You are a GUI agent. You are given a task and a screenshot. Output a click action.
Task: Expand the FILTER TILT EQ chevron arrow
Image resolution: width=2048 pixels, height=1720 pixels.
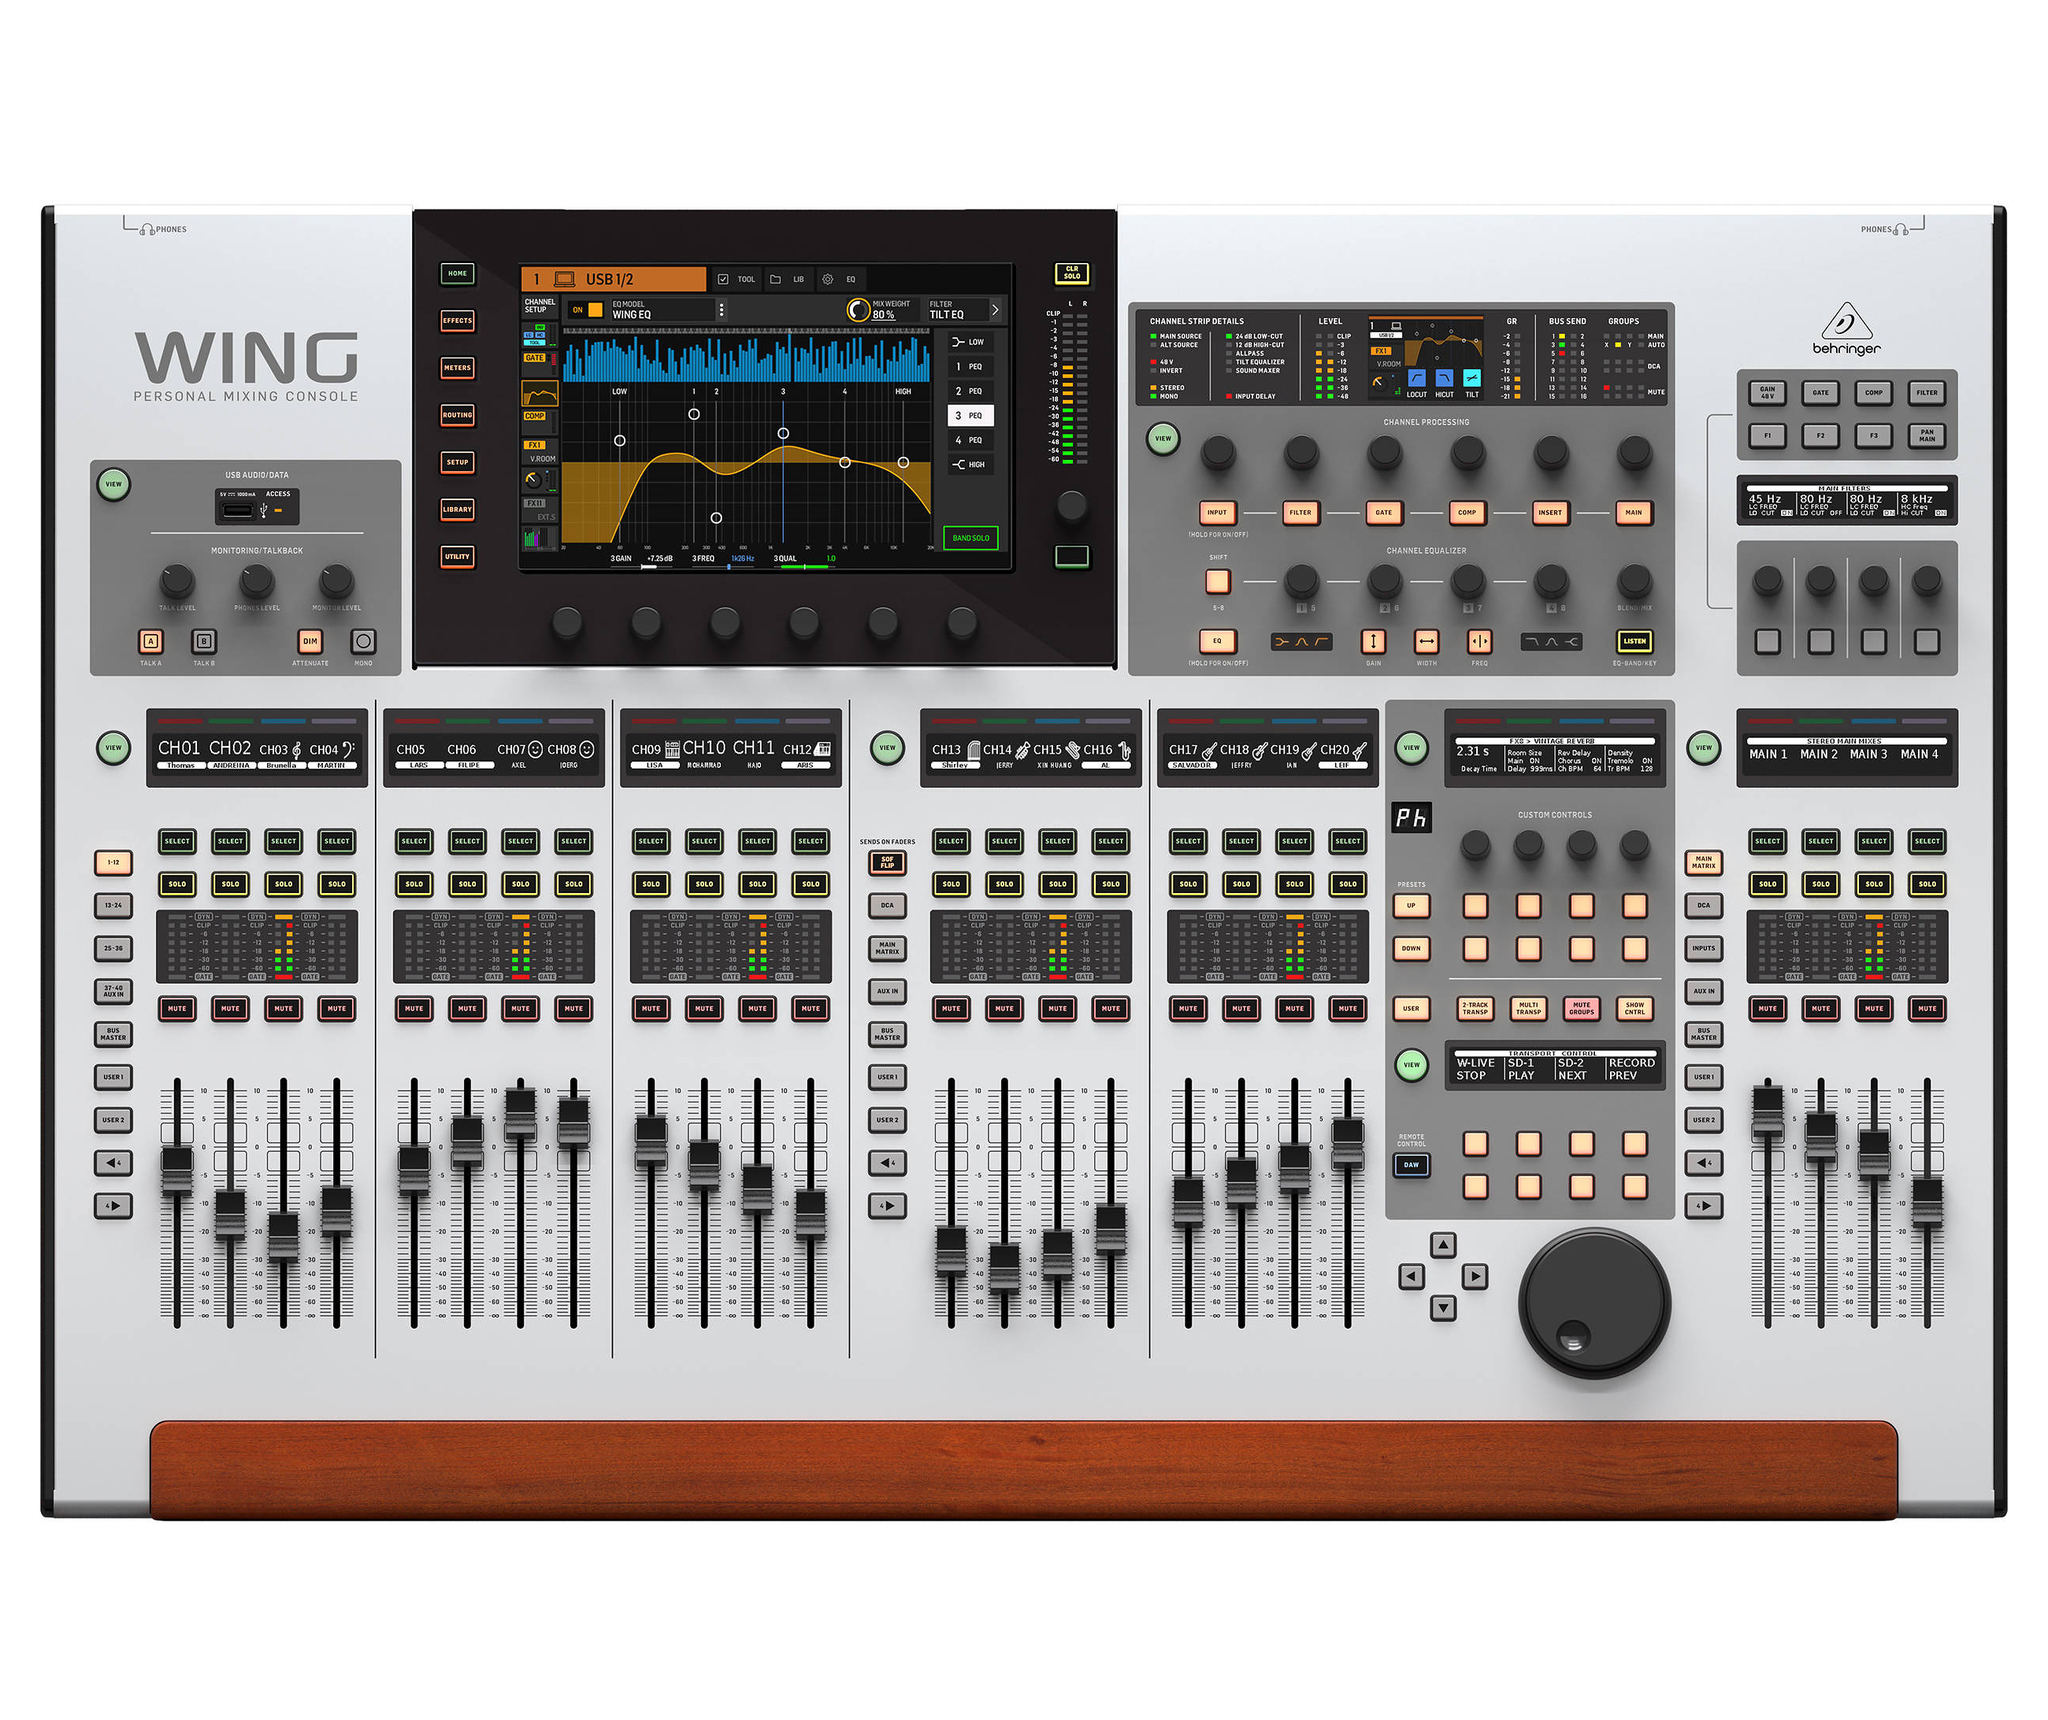point(995,310)
